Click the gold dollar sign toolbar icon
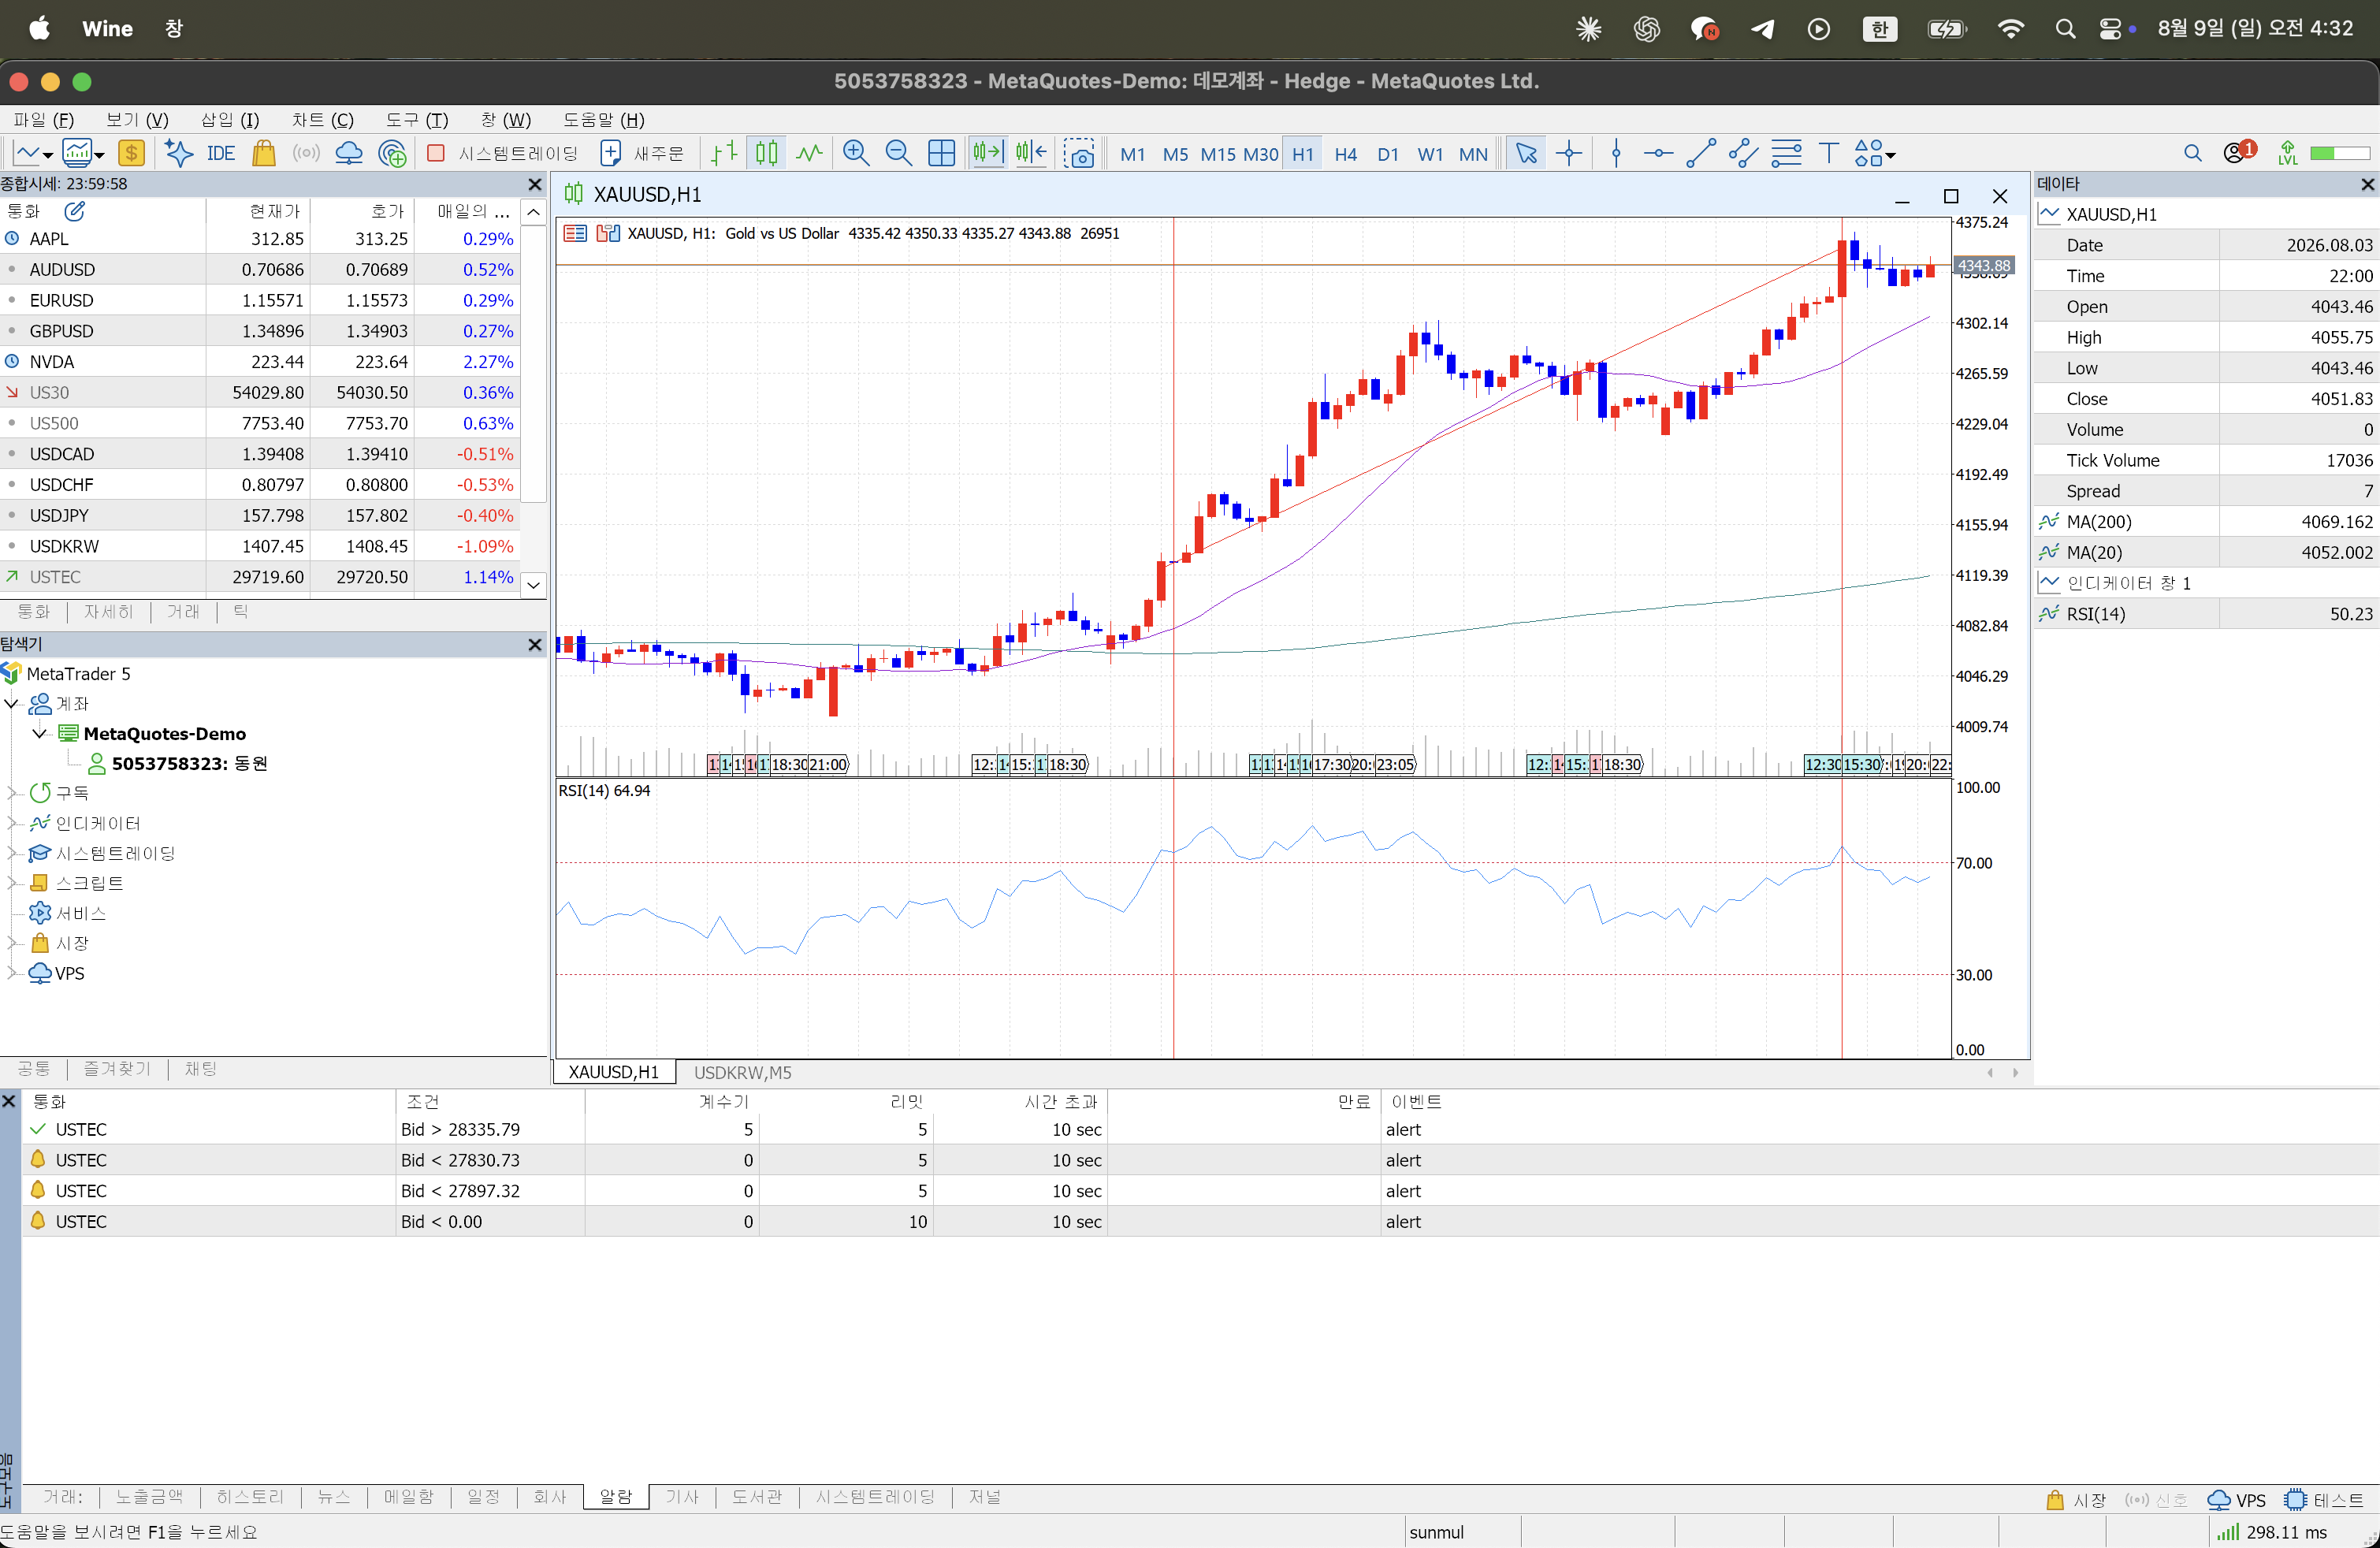Screen dimensions: 2380x1548 [x=131, y=153]
